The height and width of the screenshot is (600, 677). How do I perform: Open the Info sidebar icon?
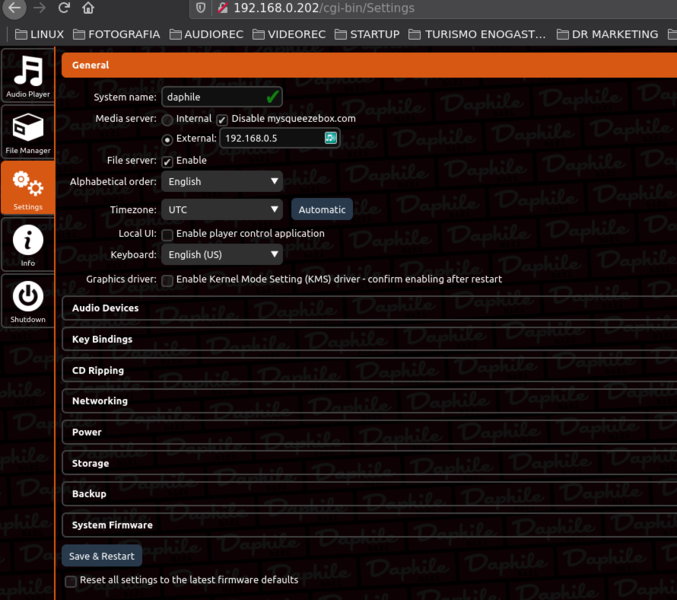(x=27, y=243)
